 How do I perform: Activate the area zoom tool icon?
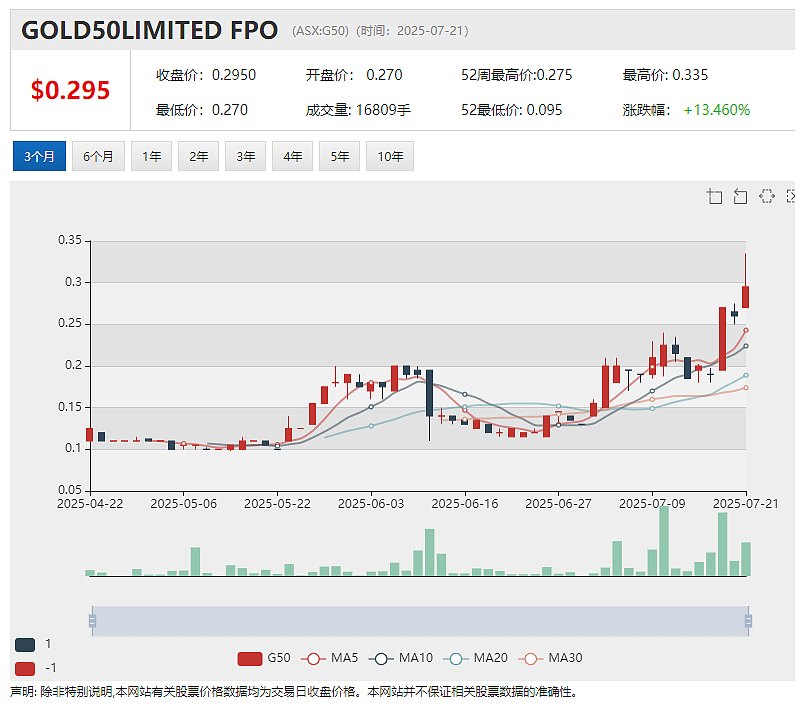[x=715, y=196]
